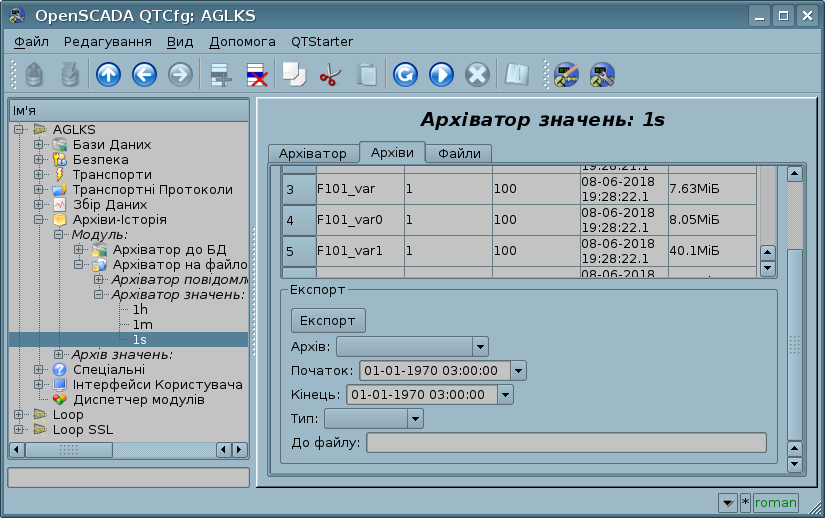Click the roman user label in status bar

(x=776, y=503)
